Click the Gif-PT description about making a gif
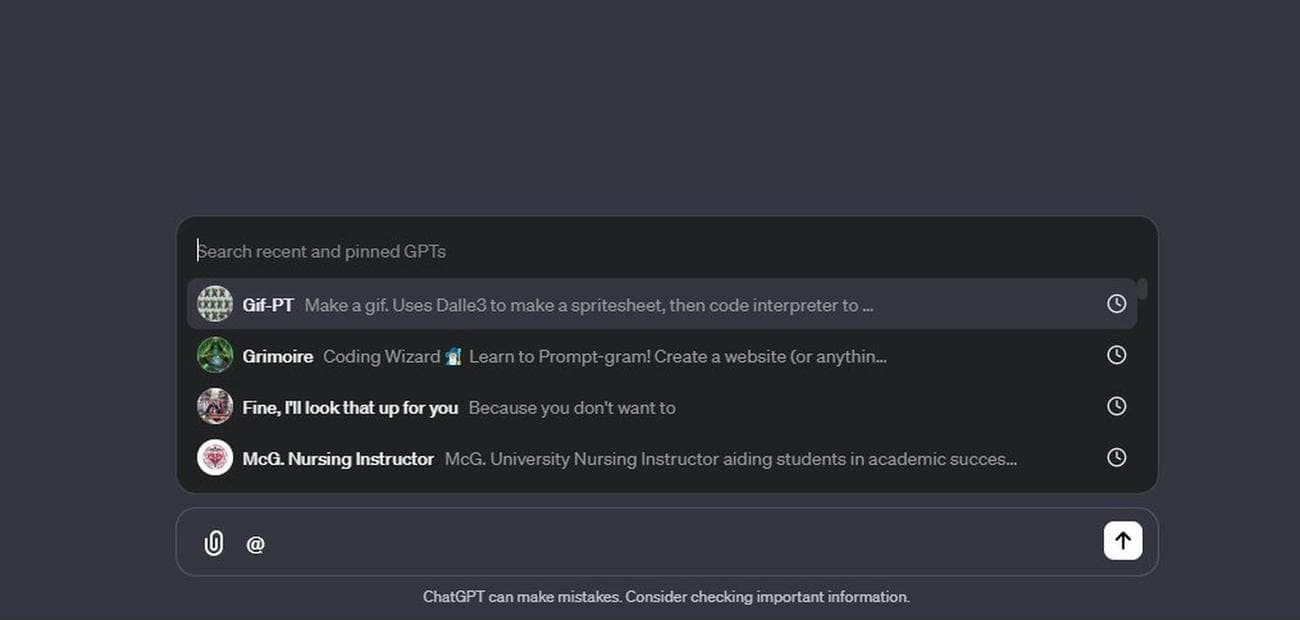The image size is (1300, 620). (588, 305)
